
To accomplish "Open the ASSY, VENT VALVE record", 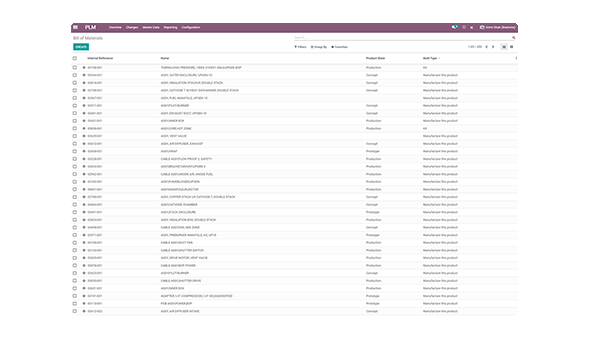I will 173,136.
